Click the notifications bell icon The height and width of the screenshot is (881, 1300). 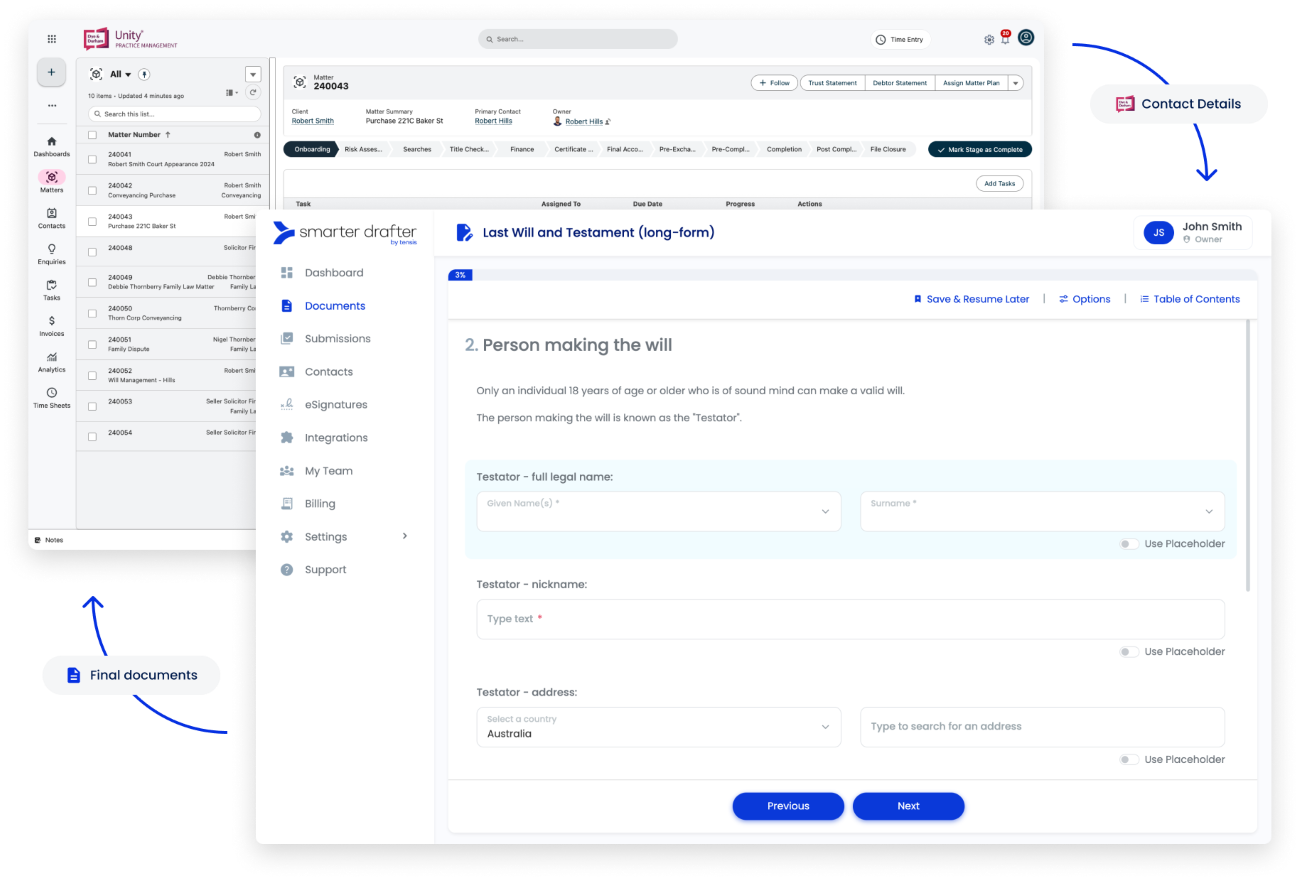[1005, 40]
